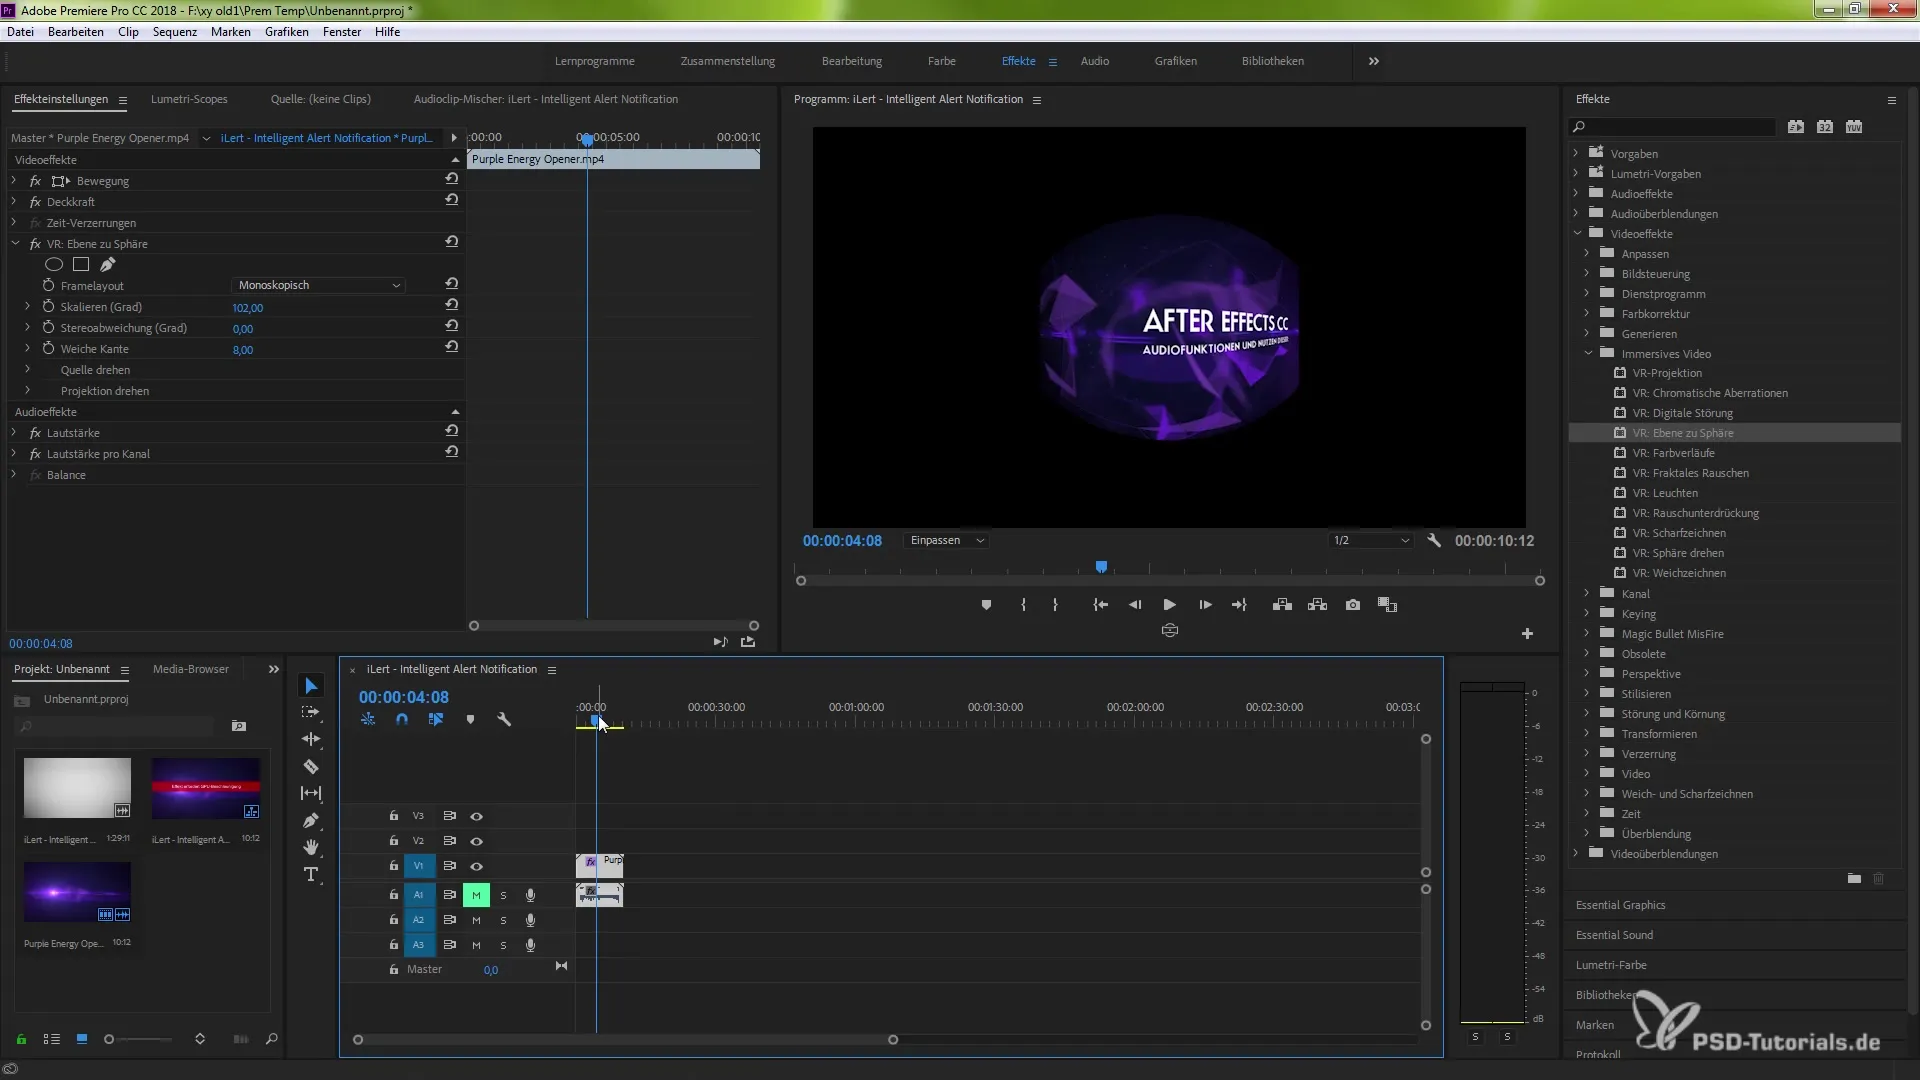The width and height of the screenshot is (1920, 1080).
Task: Select the Slip tool
Action: click(x=311, y=793)
